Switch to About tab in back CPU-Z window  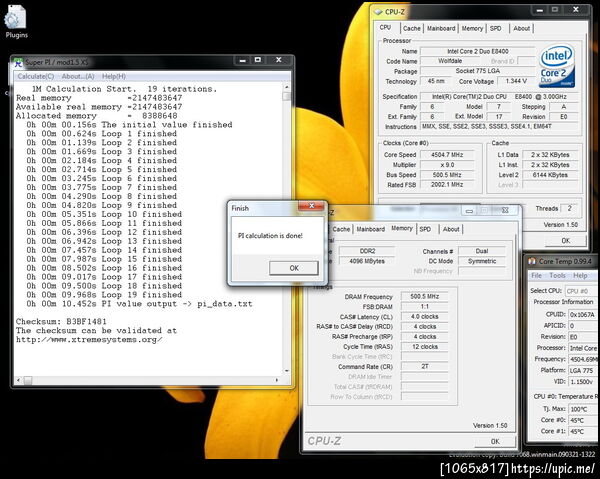point(522,28)
